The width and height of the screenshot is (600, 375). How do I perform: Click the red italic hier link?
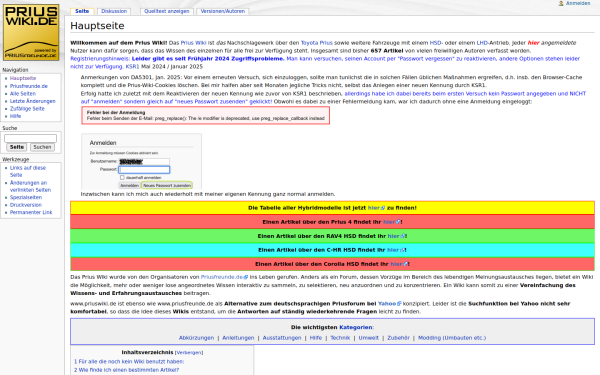pos(533,43)
